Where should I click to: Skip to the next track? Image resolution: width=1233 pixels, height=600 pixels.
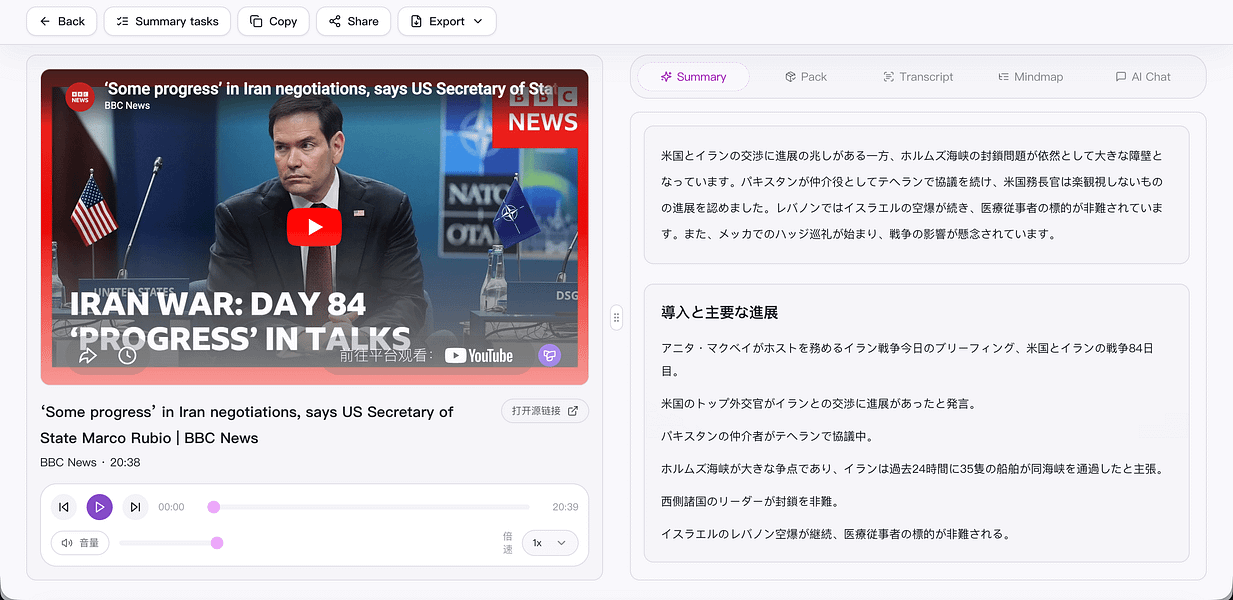(135, 507)
